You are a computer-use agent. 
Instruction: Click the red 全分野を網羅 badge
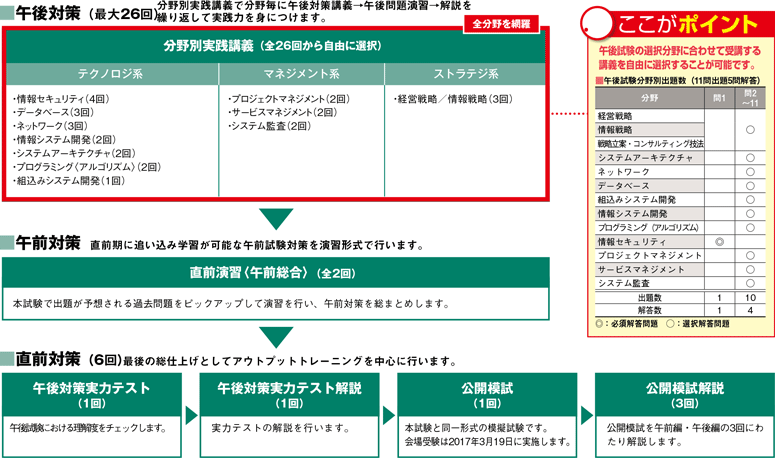[x=507, y=21]
